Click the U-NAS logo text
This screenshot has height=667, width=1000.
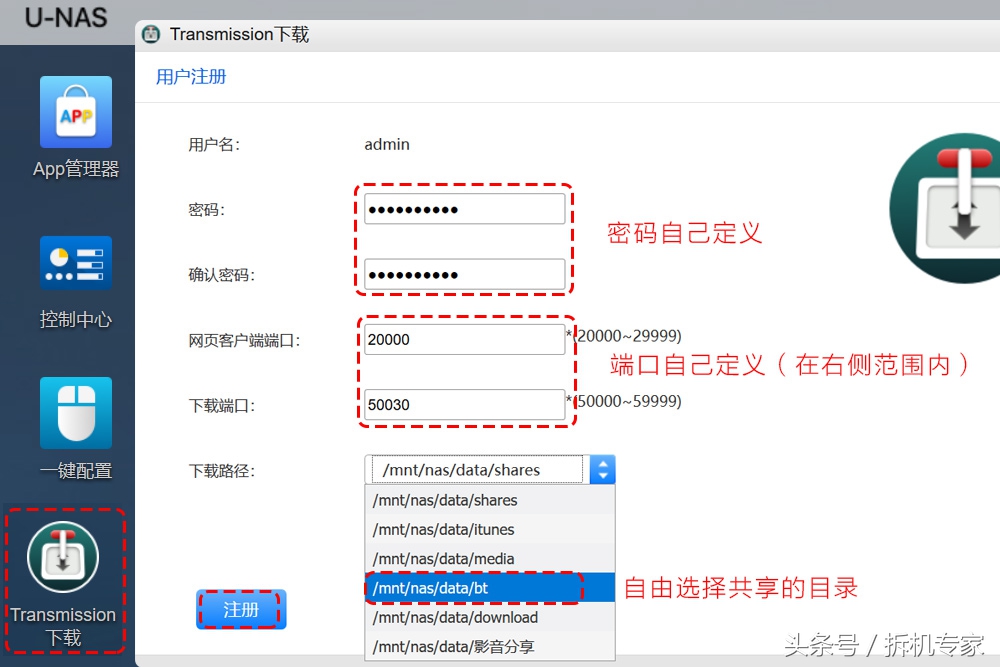tap(66, 18)
